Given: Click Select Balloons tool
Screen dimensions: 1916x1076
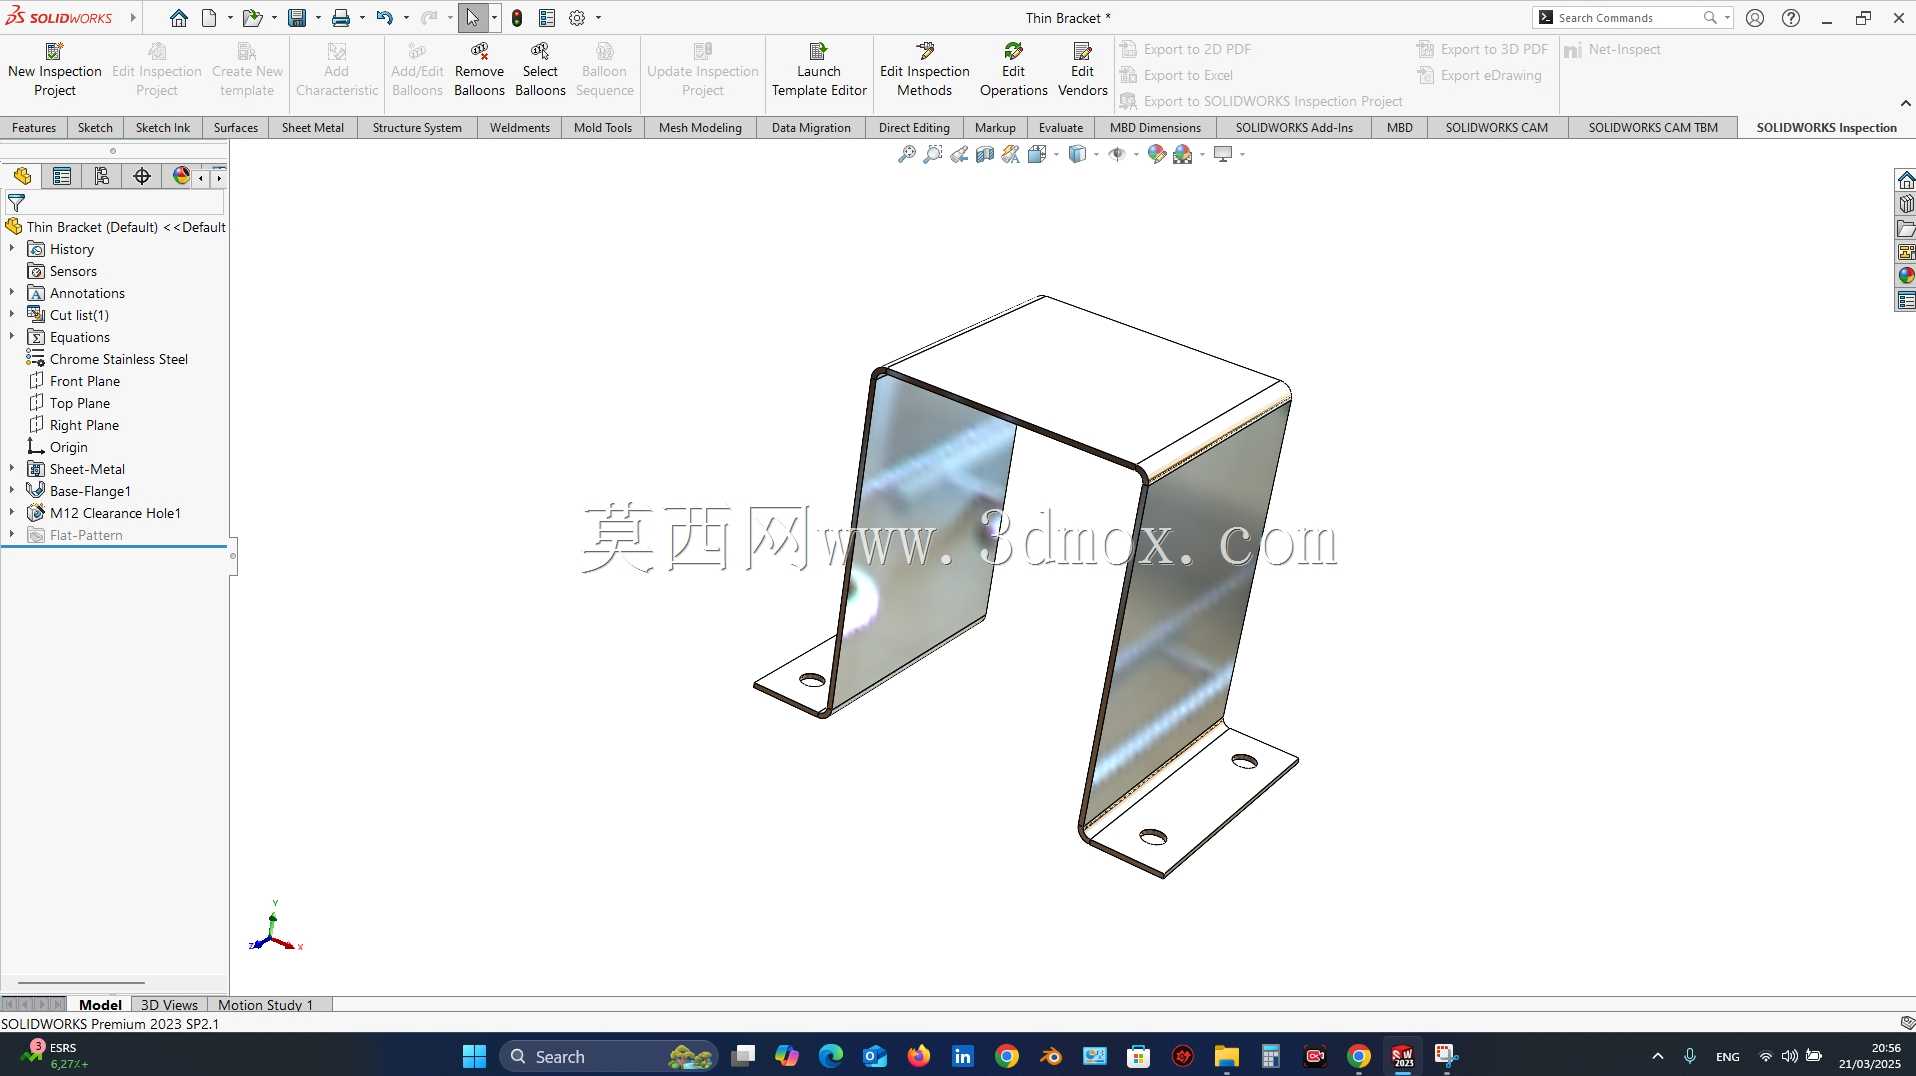Looking at the screenshot, I should pos(540,70).
